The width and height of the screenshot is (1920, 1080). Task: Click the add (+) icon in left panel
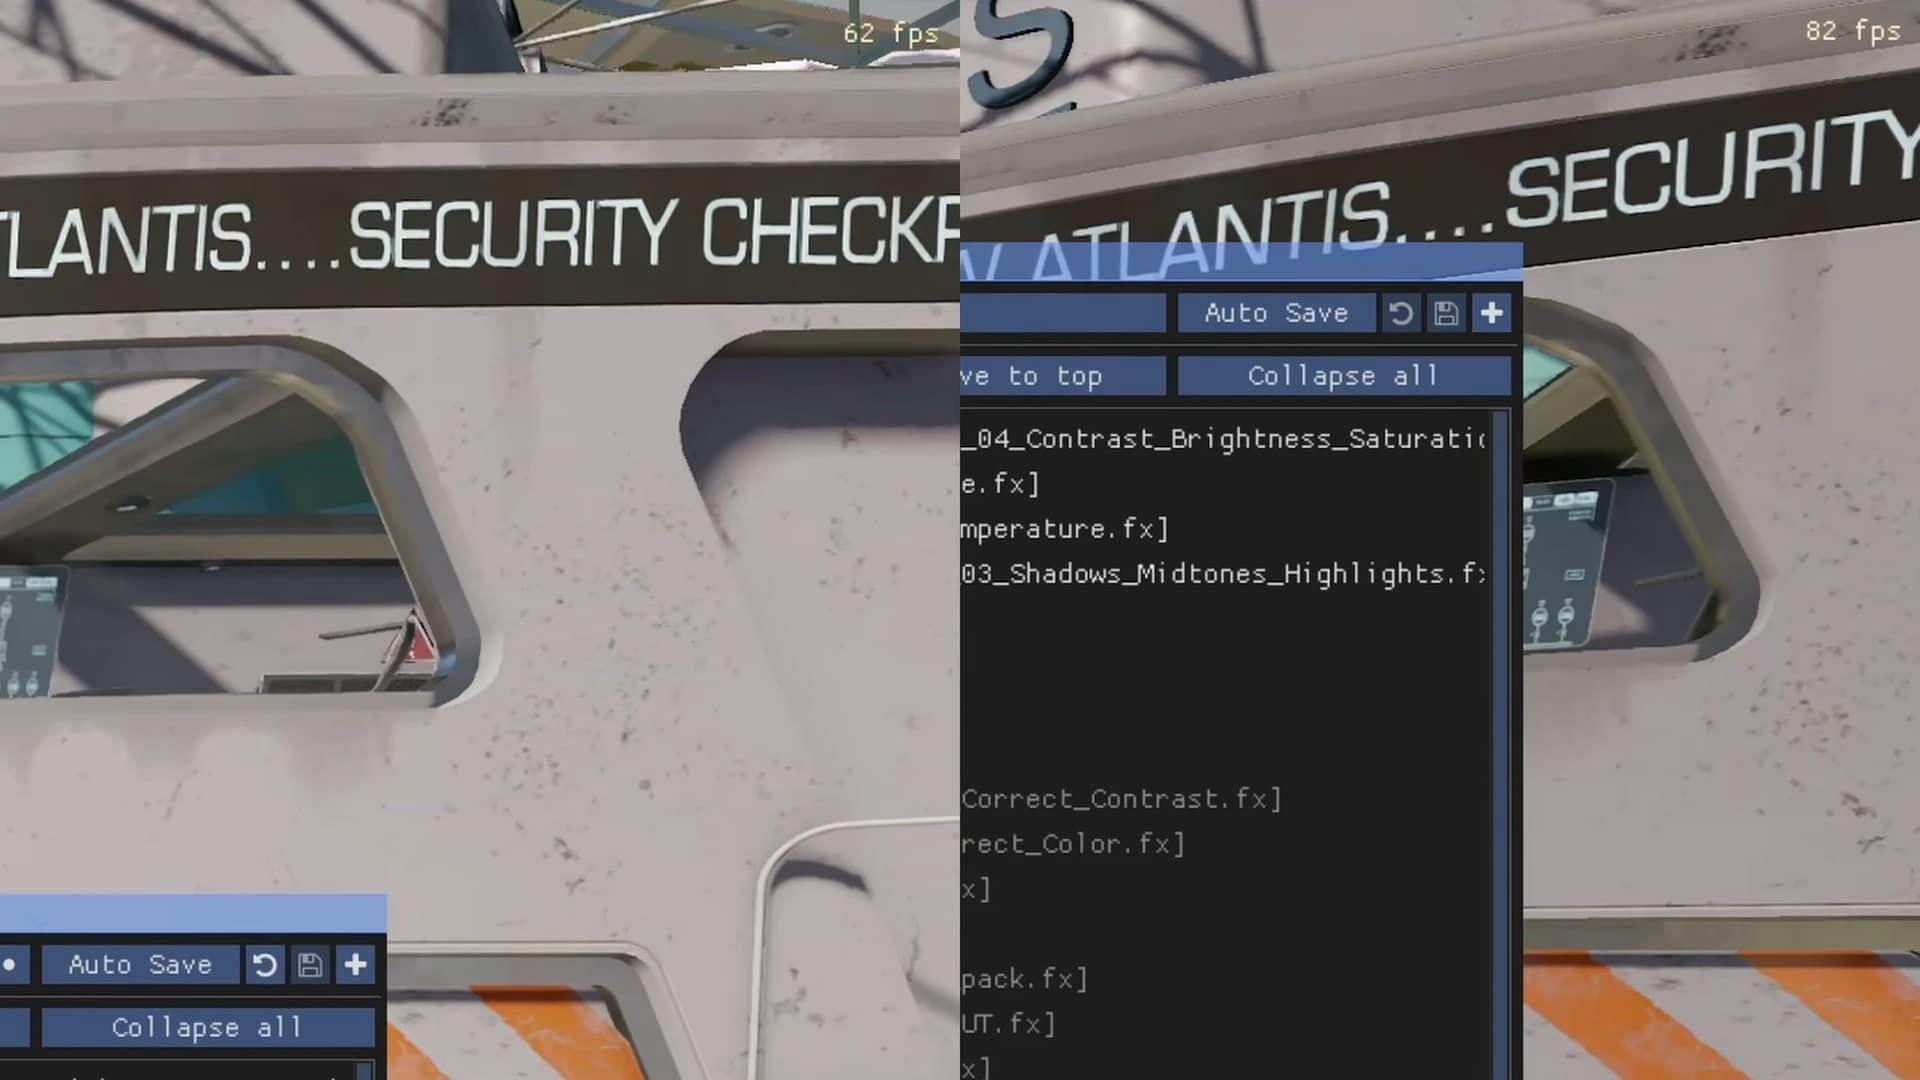tap(356, 964)
